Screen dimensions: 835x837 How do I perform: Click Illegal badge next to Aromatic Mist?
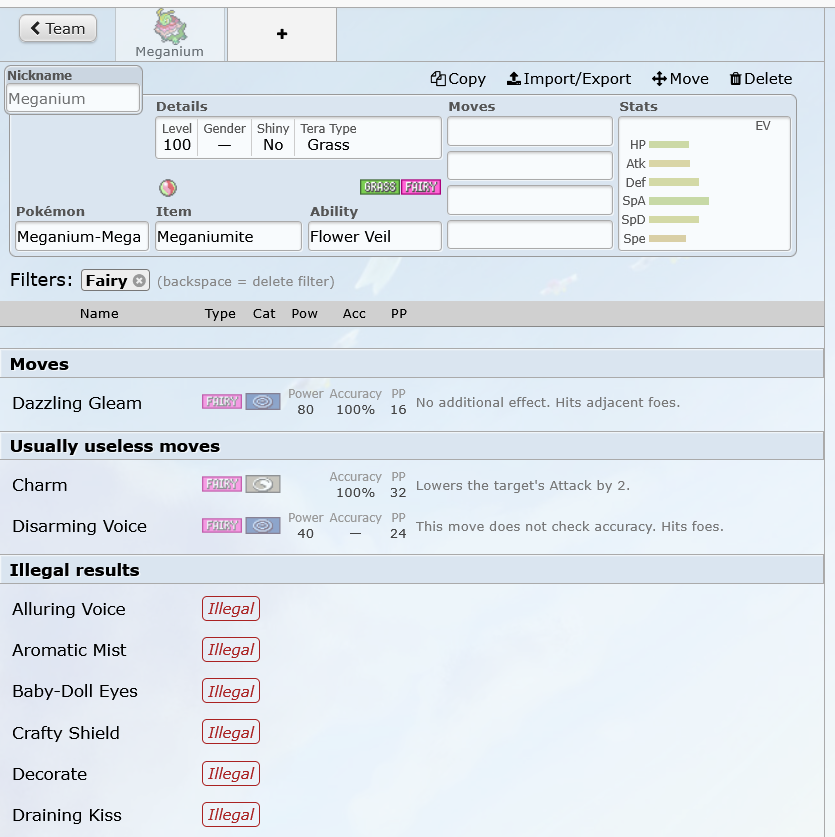coord(231,650)
